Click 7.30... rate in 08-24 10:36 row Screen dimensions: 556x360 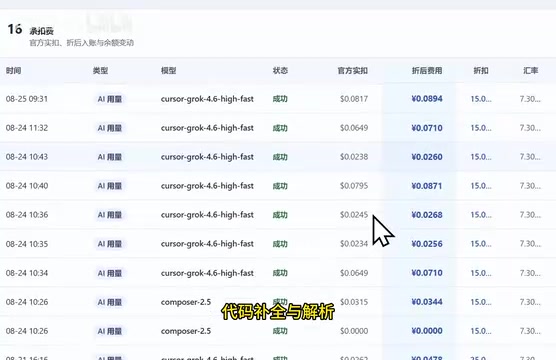click(530, 215)
